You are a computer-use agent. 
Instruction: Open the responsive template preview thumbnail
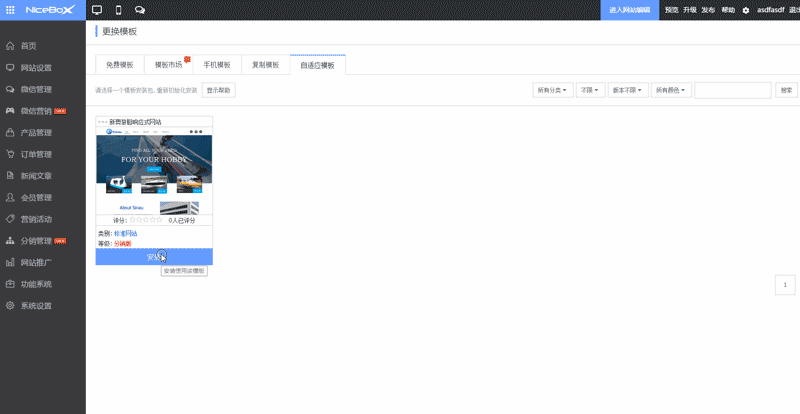[154, 171]
